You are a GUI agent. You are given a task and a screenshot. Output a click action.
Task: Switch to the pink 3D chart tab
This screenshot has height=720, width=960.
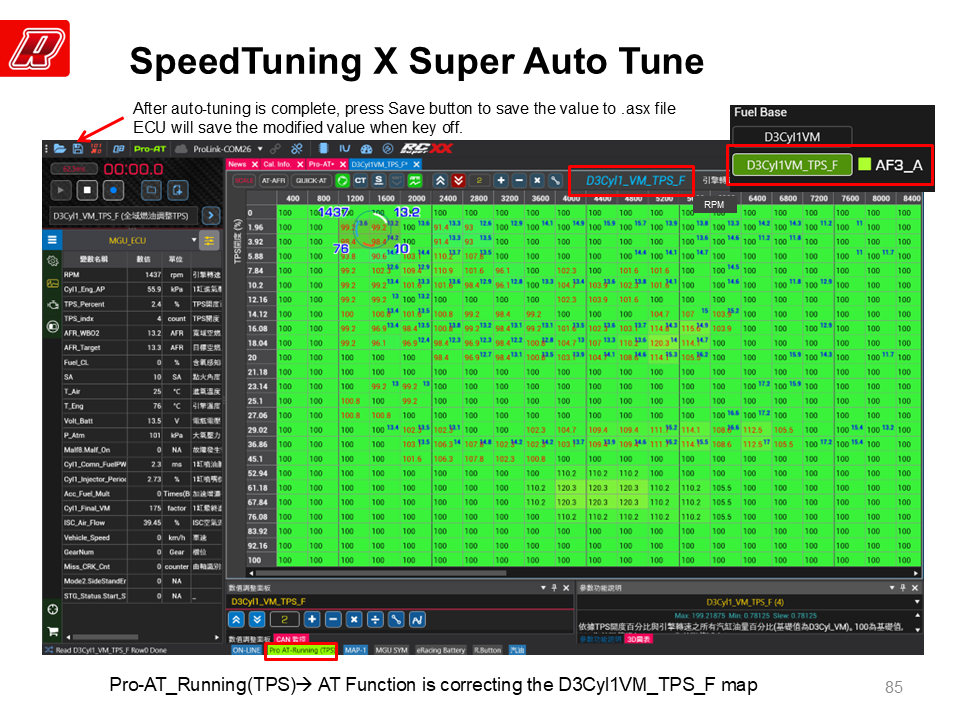[639, 639]
